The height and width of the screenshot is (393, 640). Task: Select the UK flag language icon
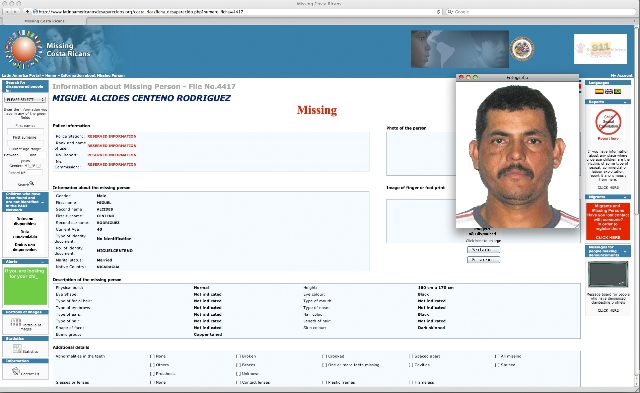(608, 91)
